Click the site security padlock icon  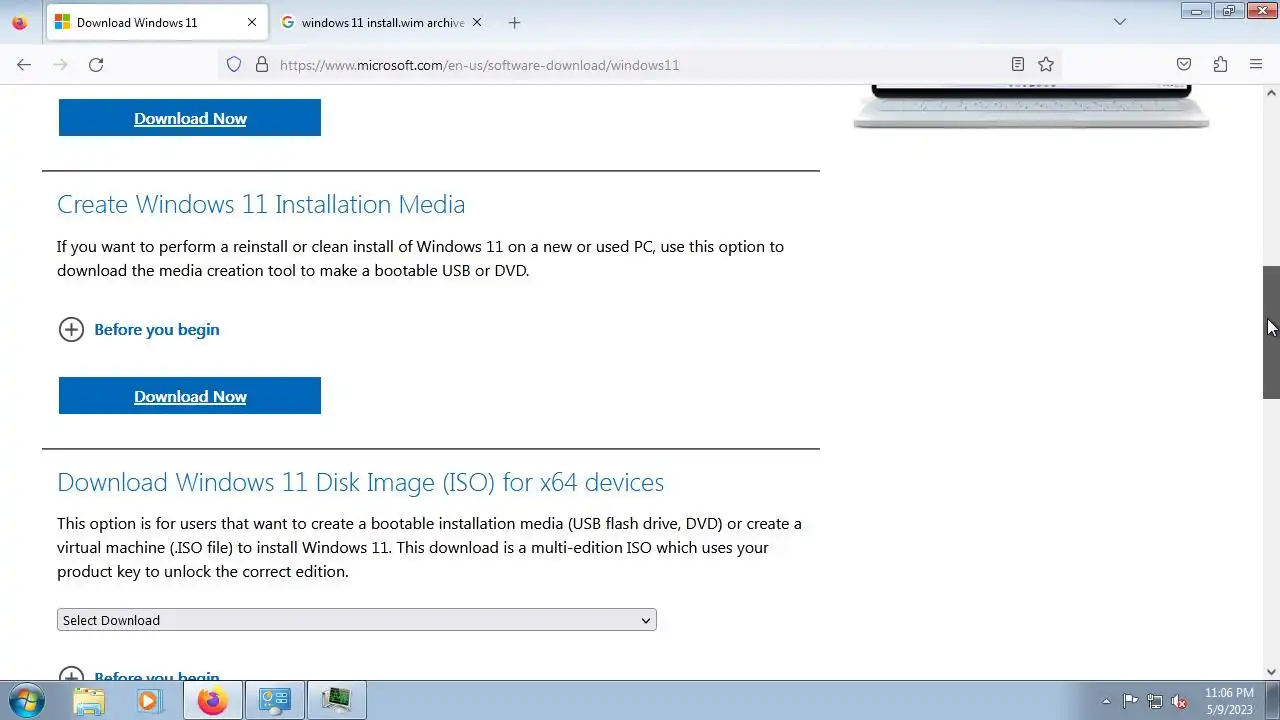point(262,64)
